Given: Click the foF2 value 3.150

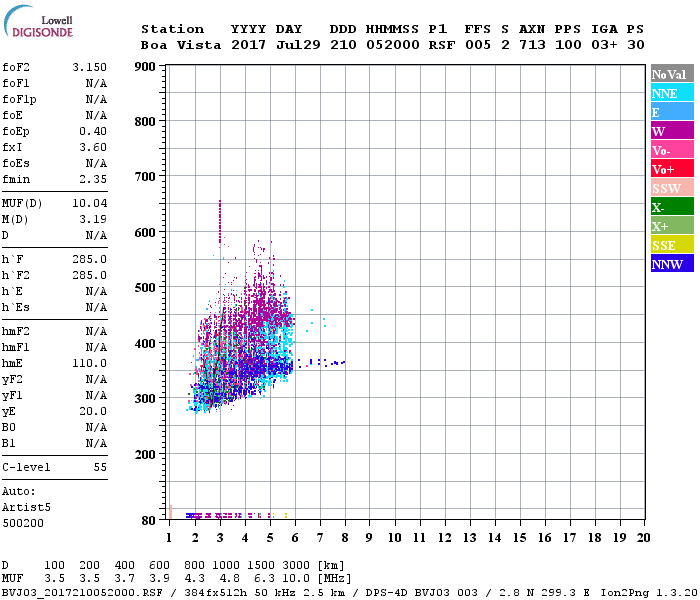Looking at the screenshot, I should coord(89,67).
